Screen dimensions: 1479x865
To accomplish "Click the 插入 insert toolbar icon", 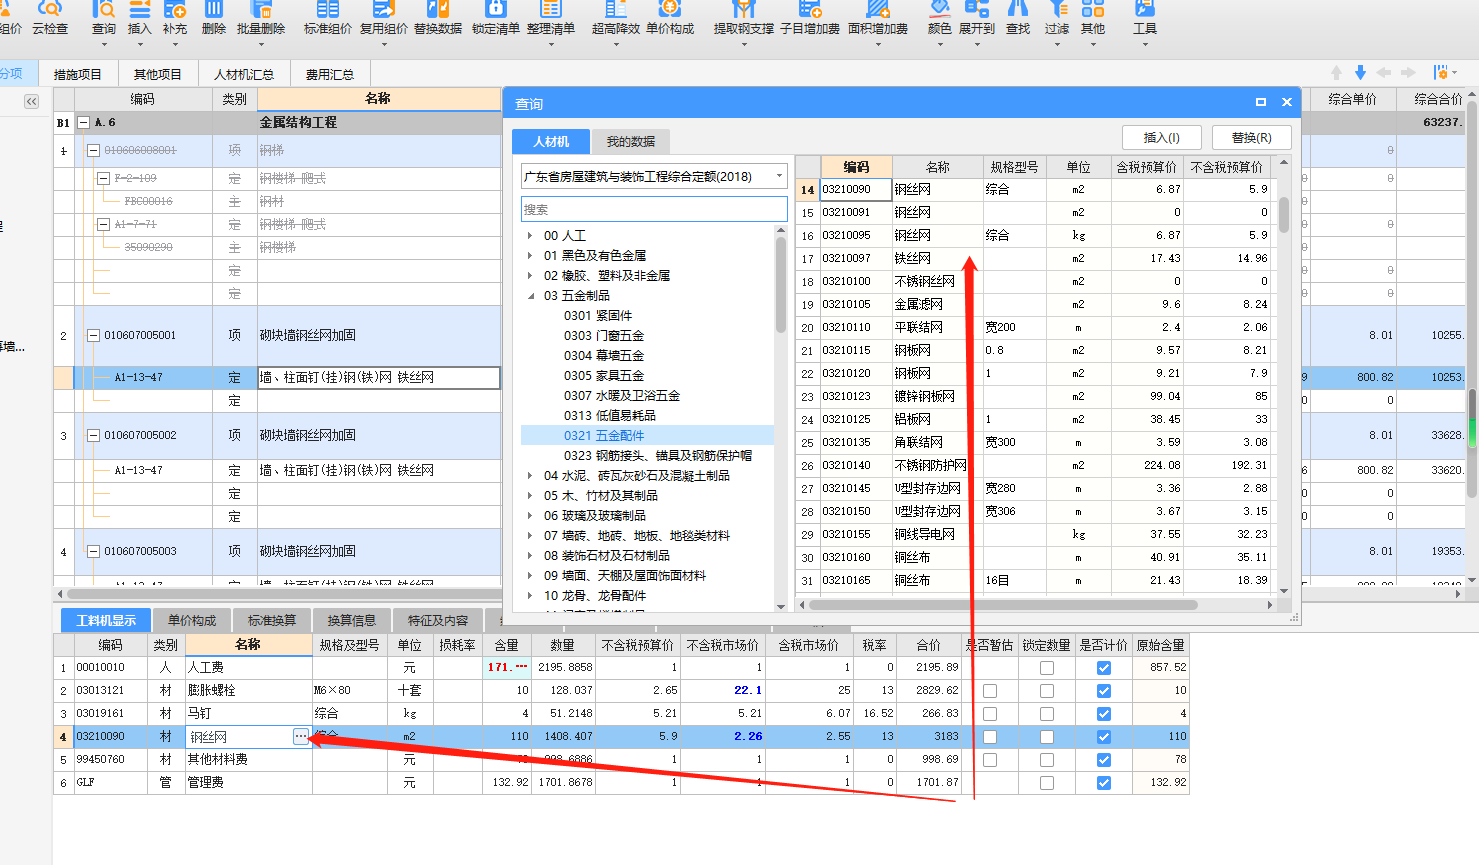I will [140, 18].
